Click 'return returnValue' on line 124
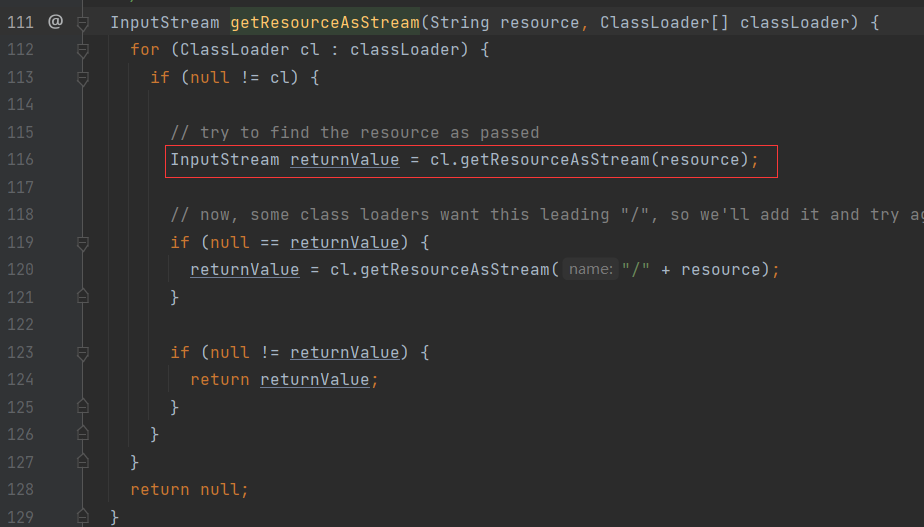The width and height of the screenshot is (924, 527). 284,380
